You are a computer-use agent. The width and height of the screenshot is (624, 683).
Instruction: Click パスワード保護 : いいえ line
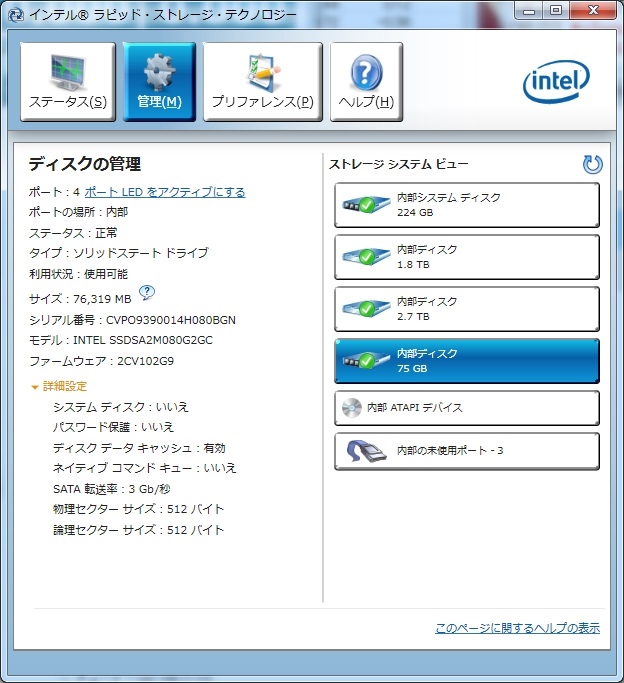pos(113,427)
